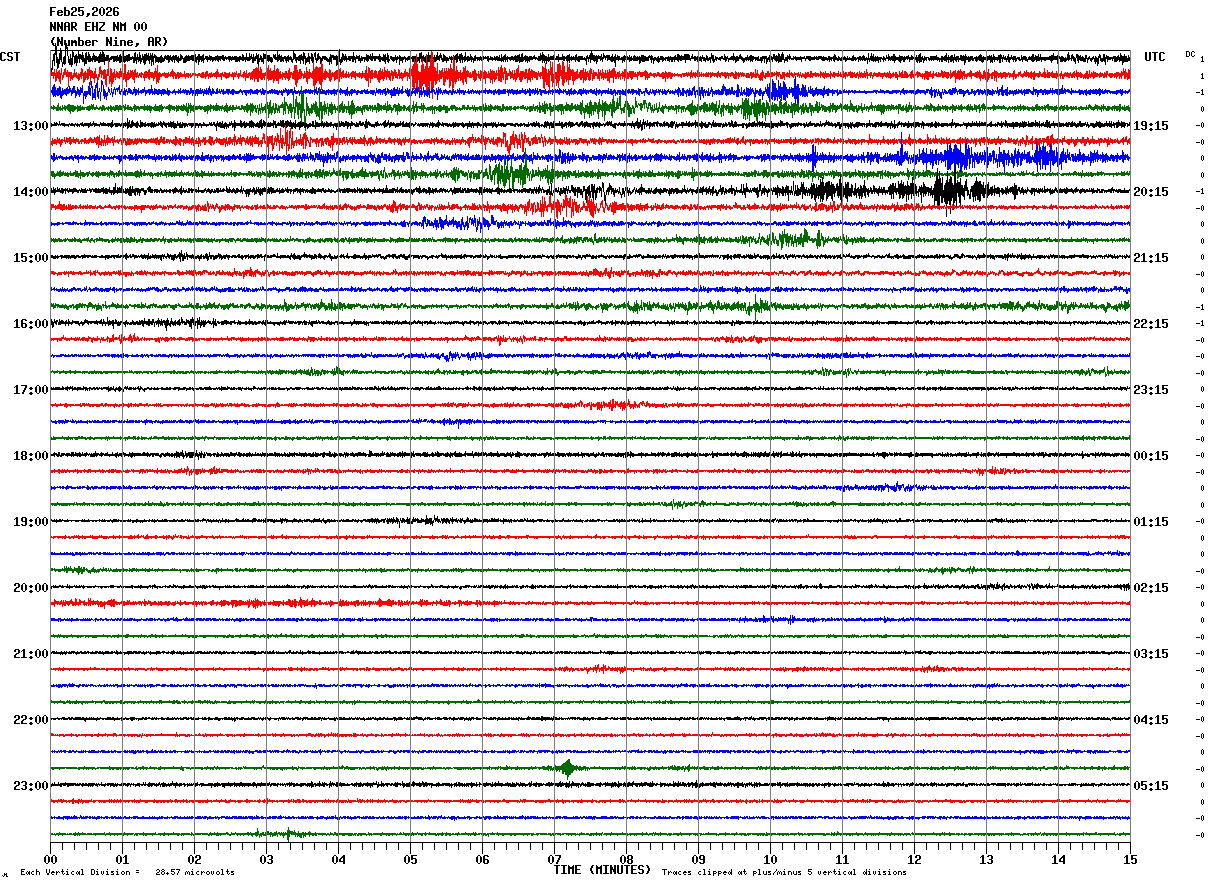Image resolution: width=1210 pixels, height=886 pixels.
Task: Select the 16:00 CST hour label
Action: pos(31,324)
